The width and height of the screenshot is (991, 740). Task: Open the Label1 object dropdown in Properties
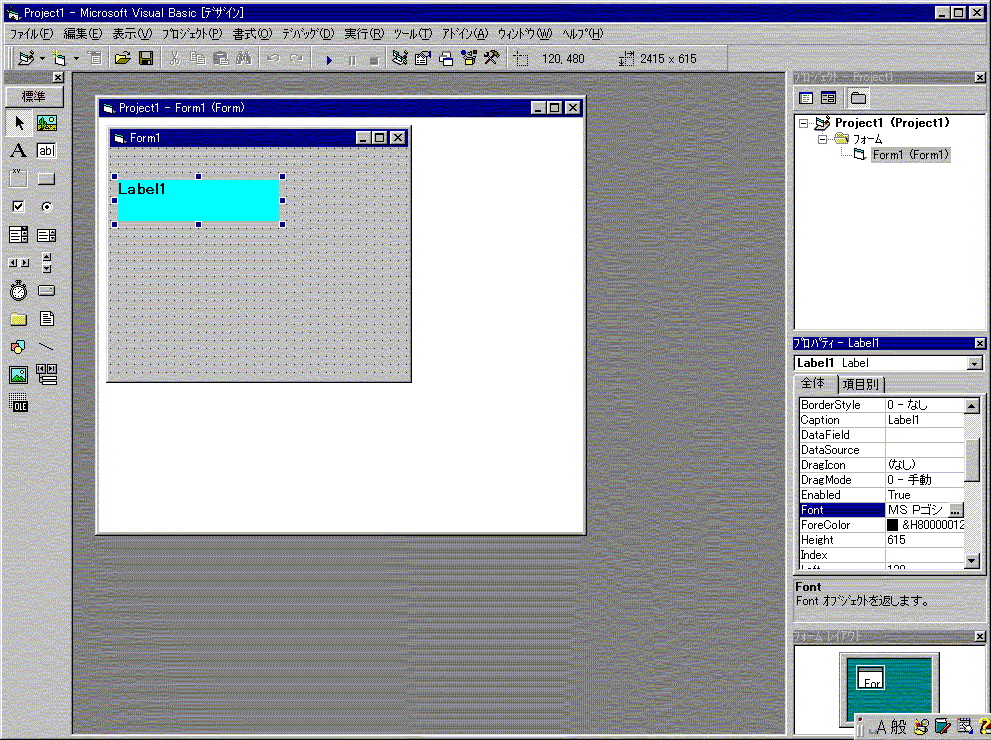[x=975, y=363]
